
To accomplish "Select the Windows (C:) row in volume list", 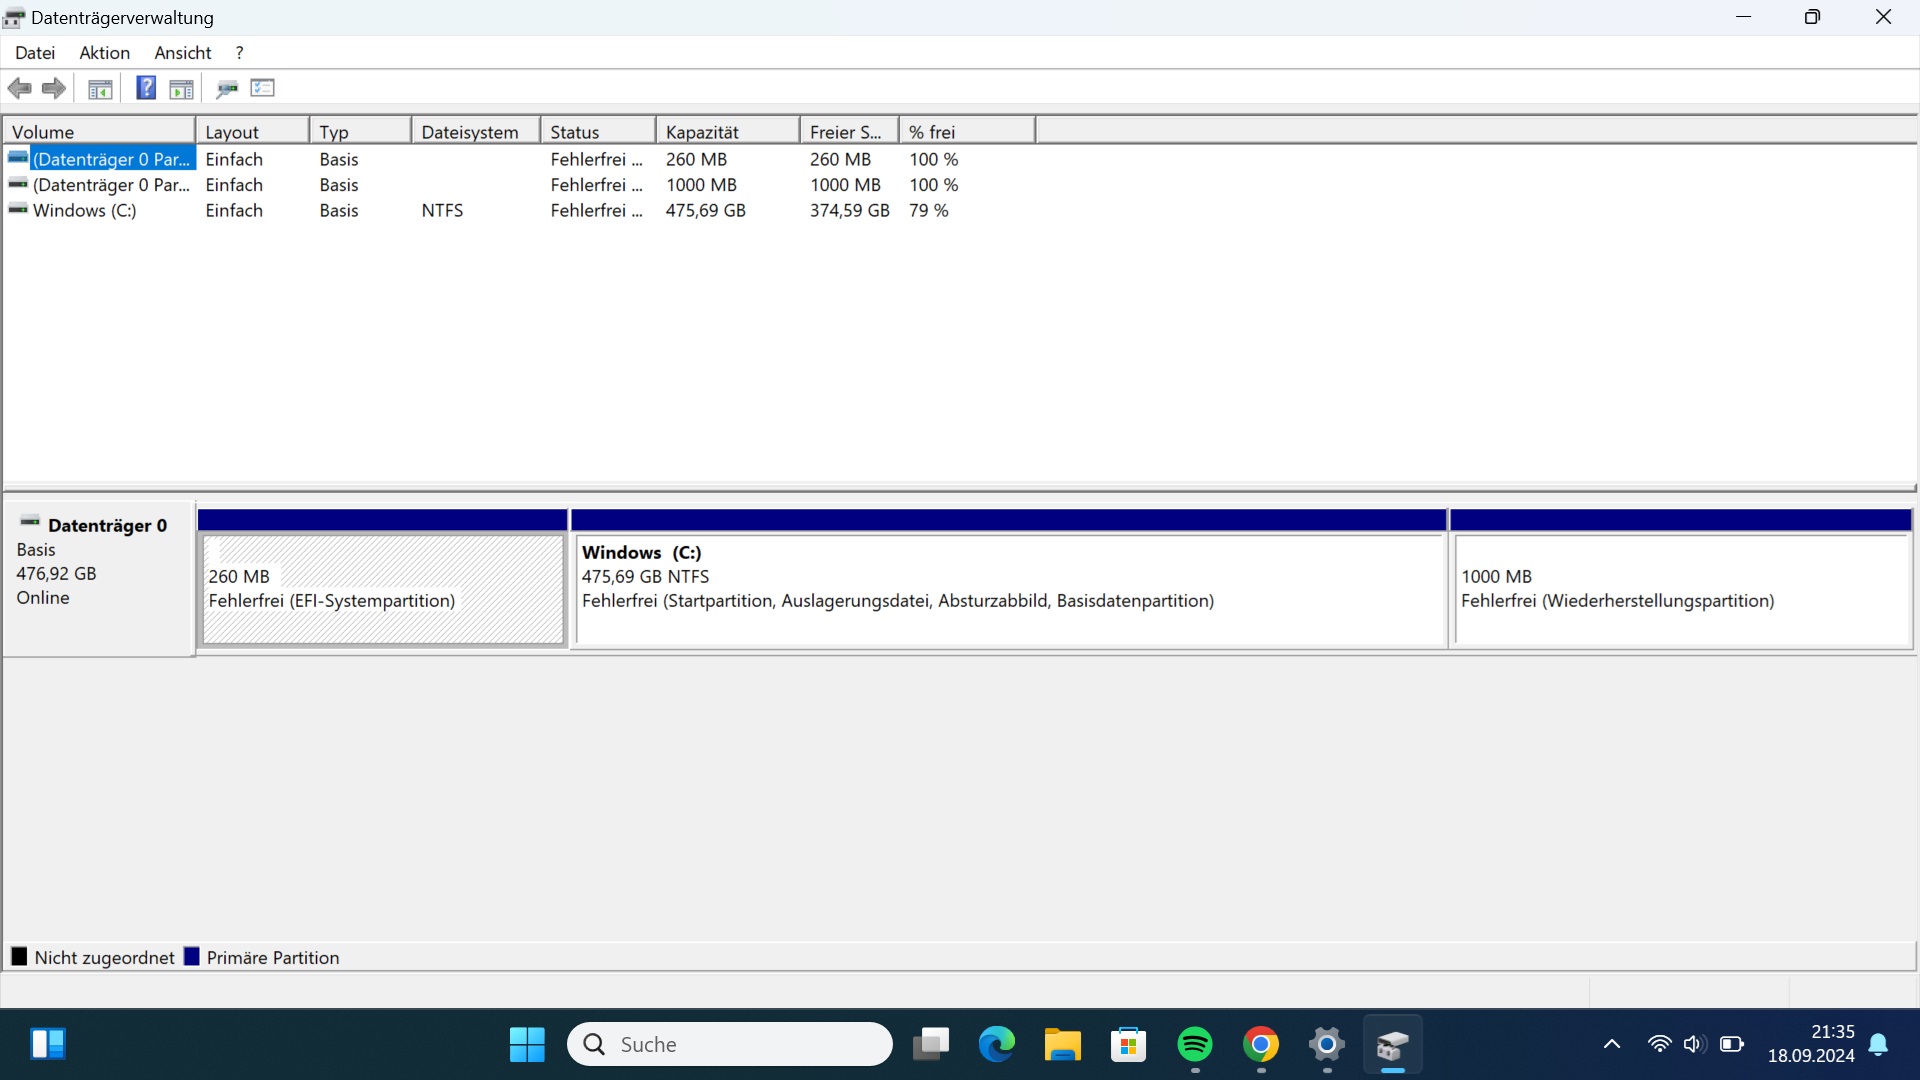I will tap(85, 211).
